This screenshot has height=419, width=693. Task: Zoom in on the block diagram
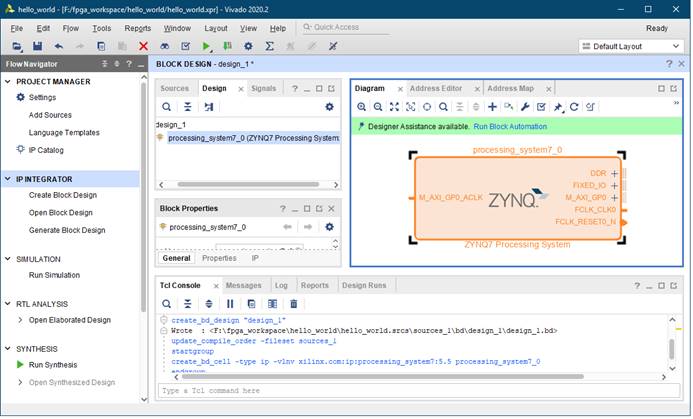pyautogui.click(x=362, y=107)
